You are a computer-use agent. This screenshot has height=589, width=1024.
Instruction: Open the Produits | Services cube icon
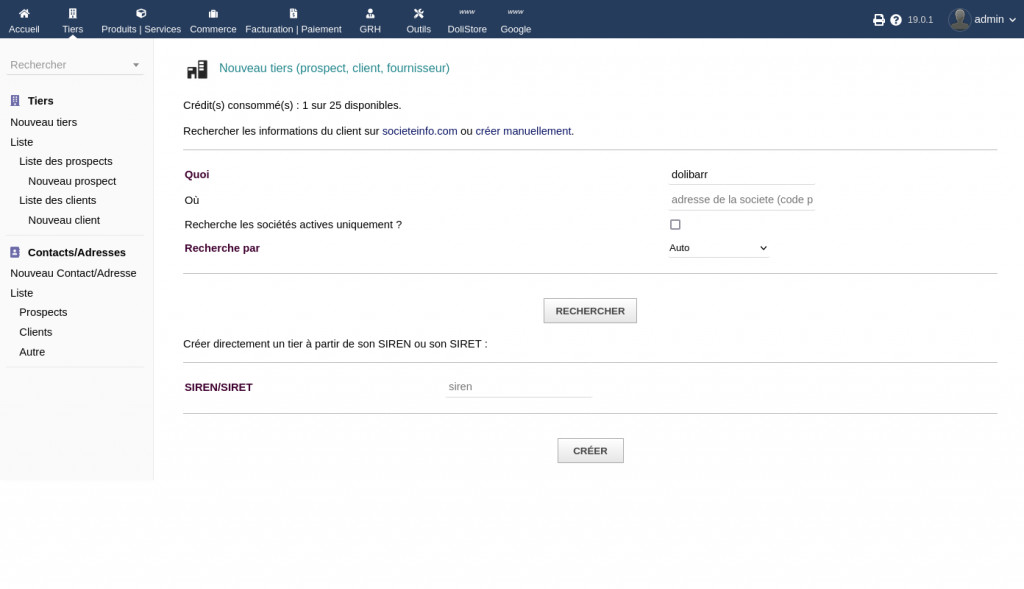click(x=141, y=14)
